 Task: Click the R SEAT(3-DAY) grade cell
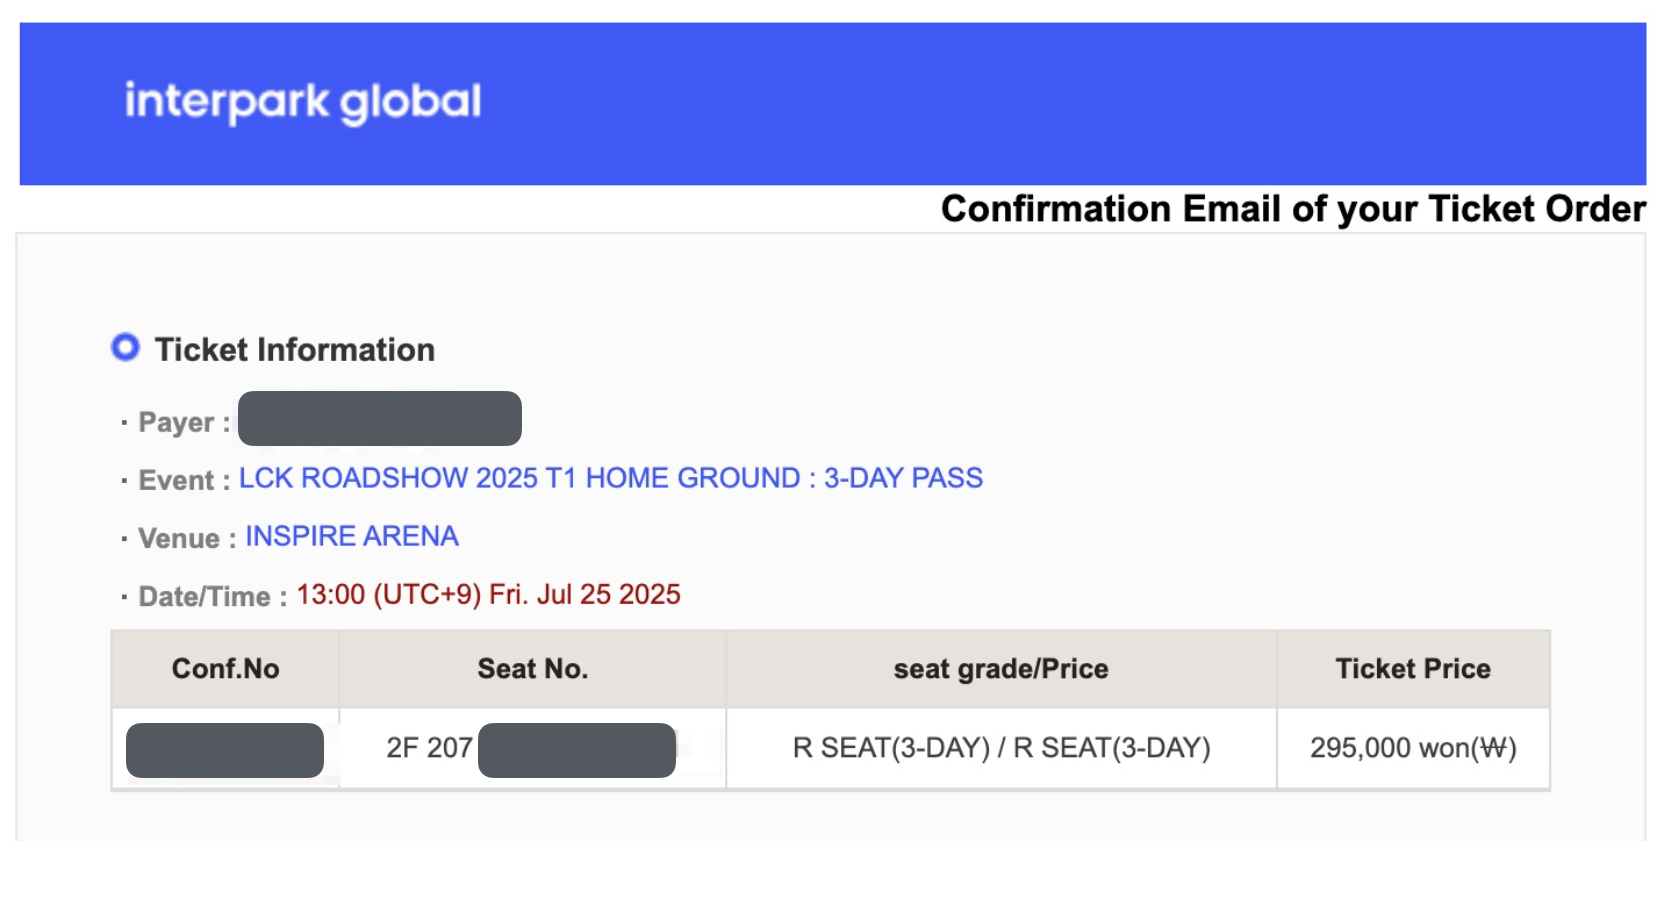coord(1001,748)
